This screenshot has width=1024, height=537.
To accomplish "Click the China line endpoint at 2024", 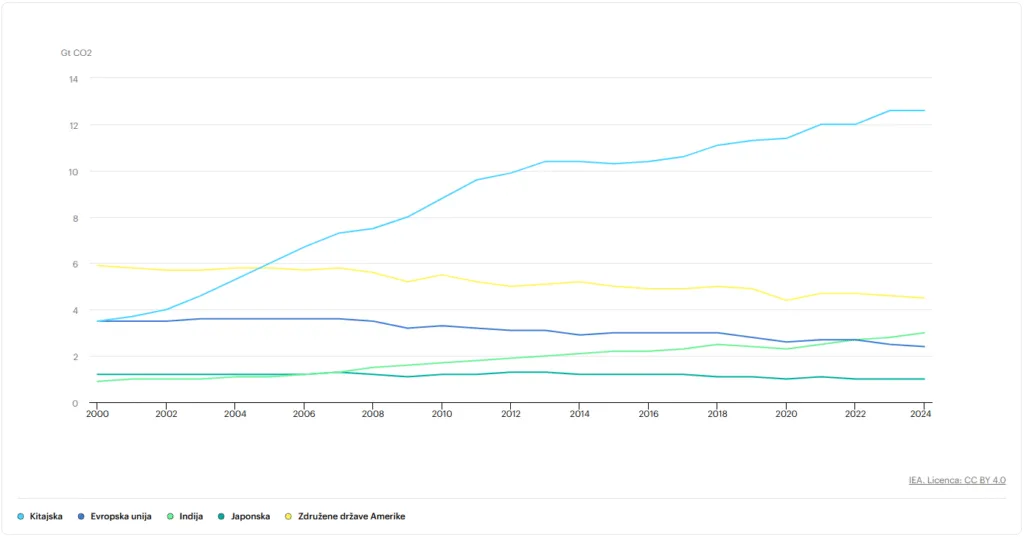I will [924, 110].
